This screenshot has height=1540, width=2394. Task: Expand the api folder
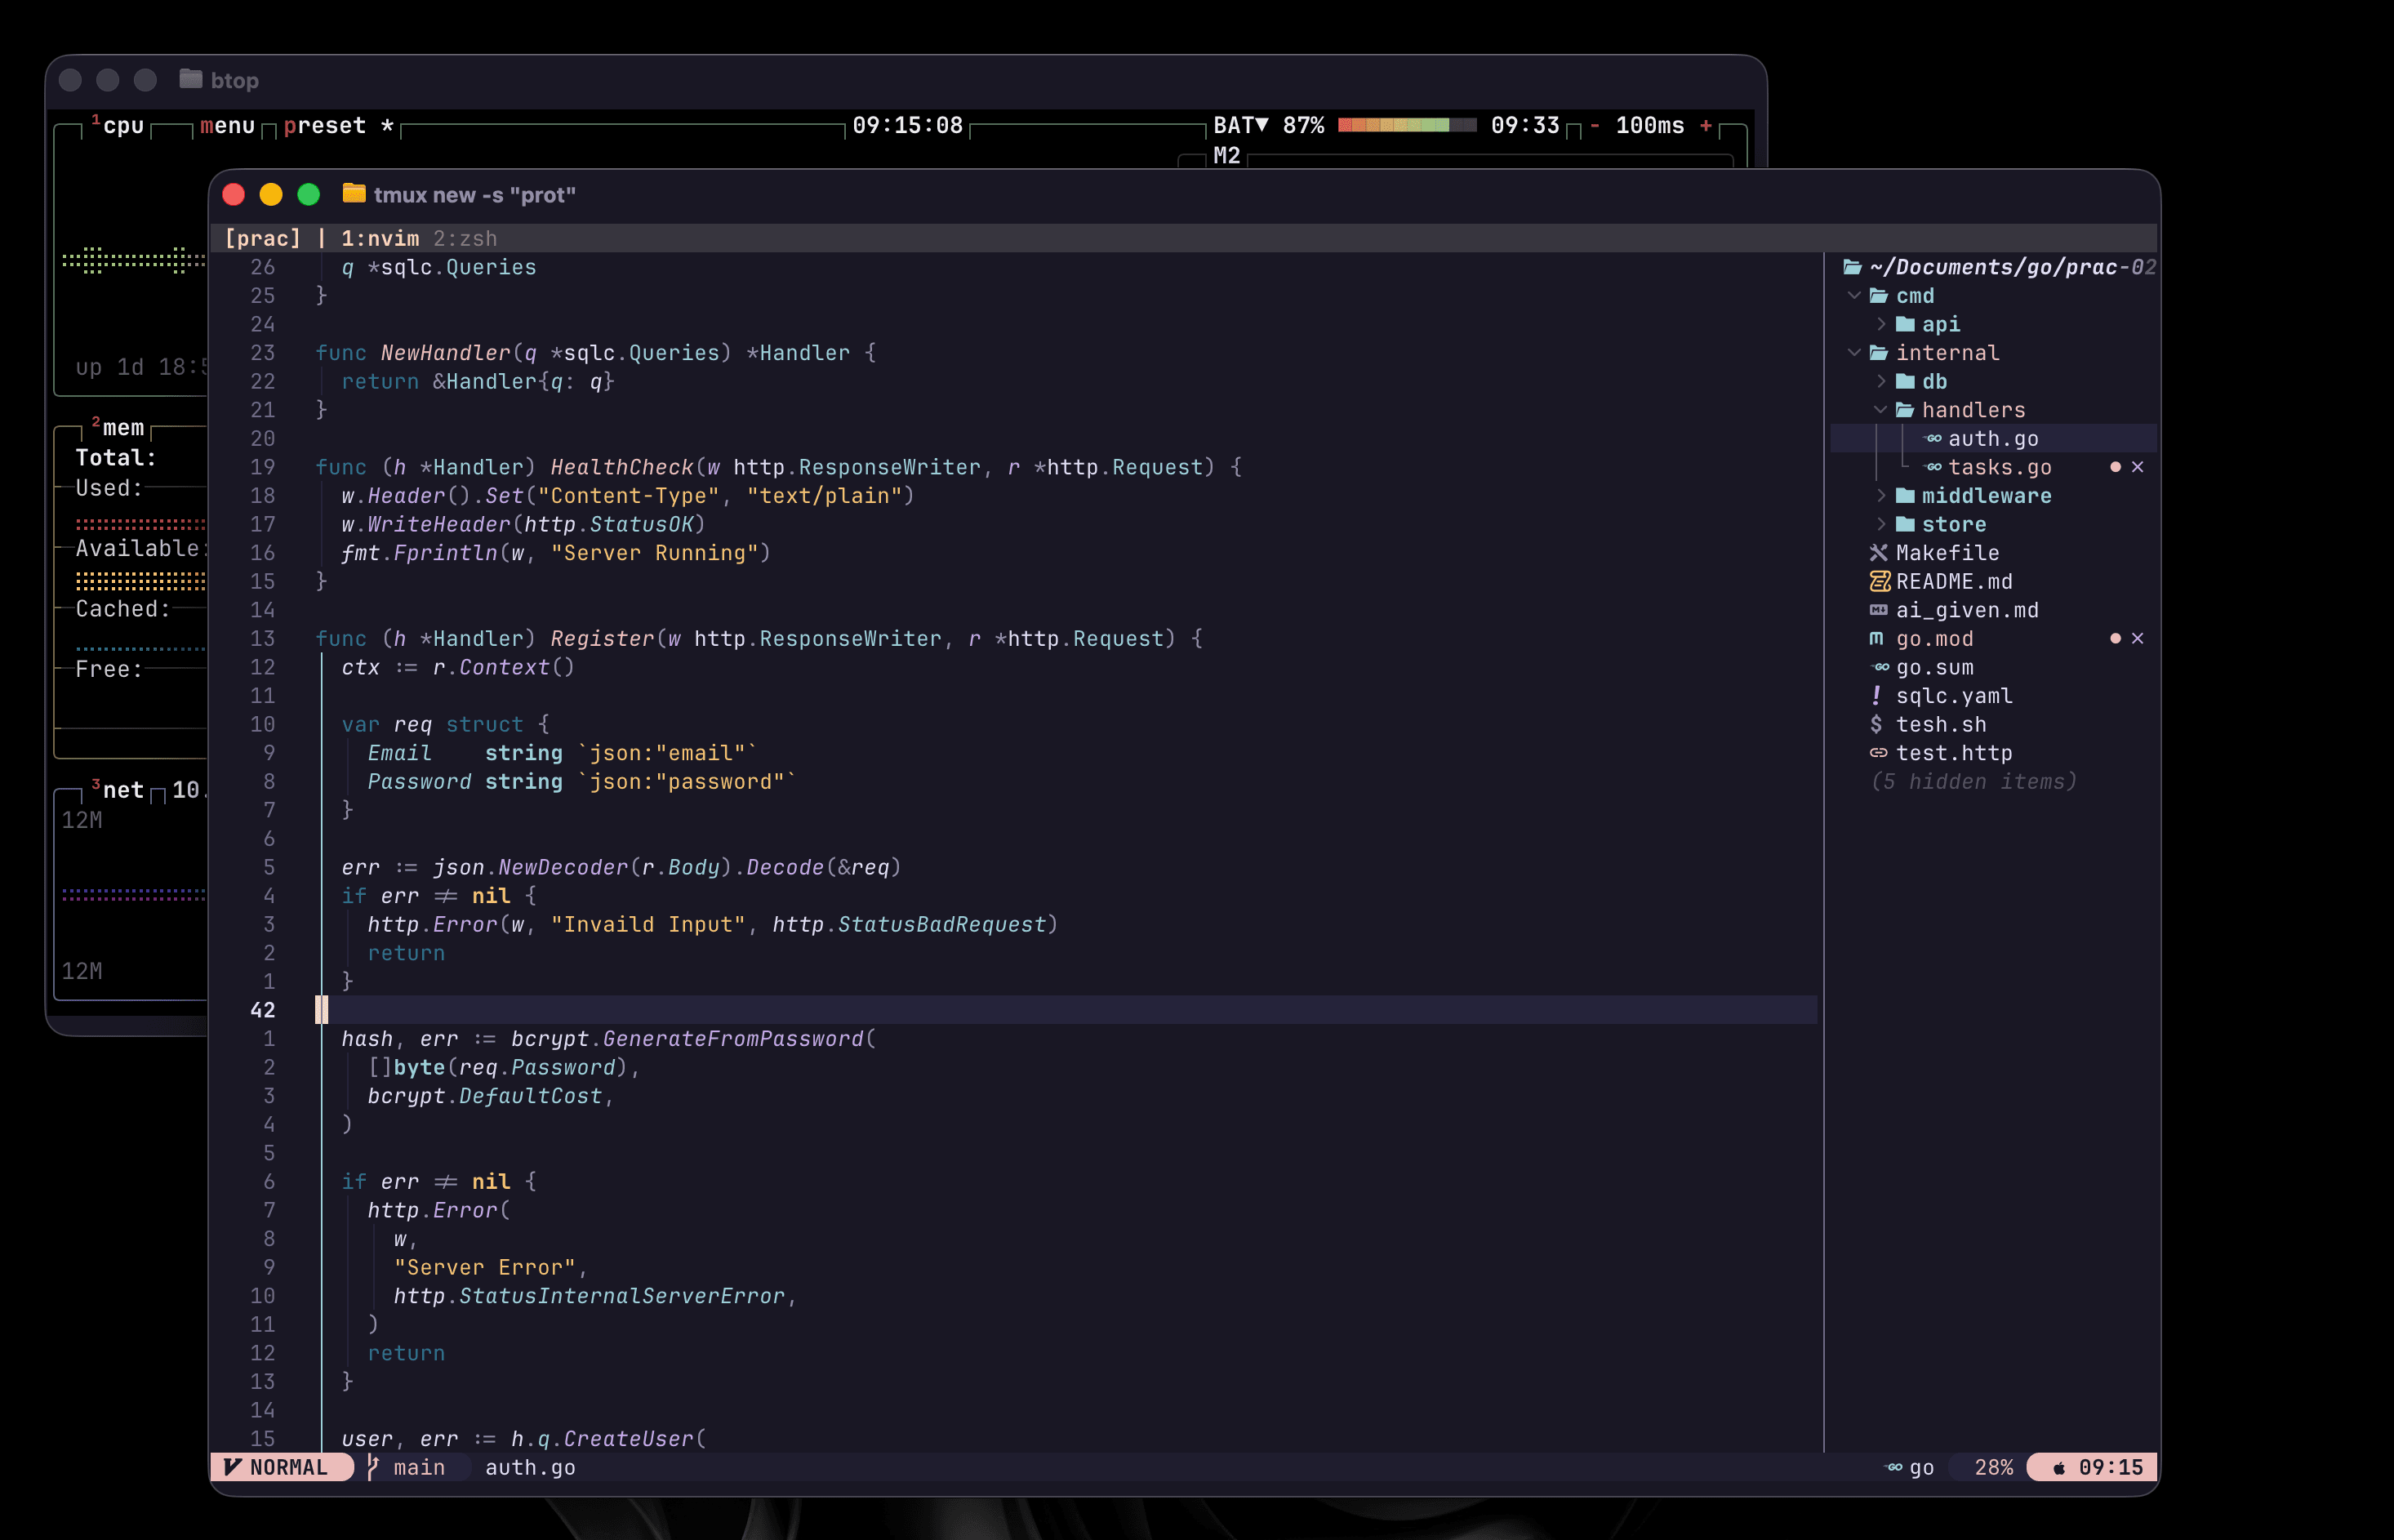[1883, 323]
